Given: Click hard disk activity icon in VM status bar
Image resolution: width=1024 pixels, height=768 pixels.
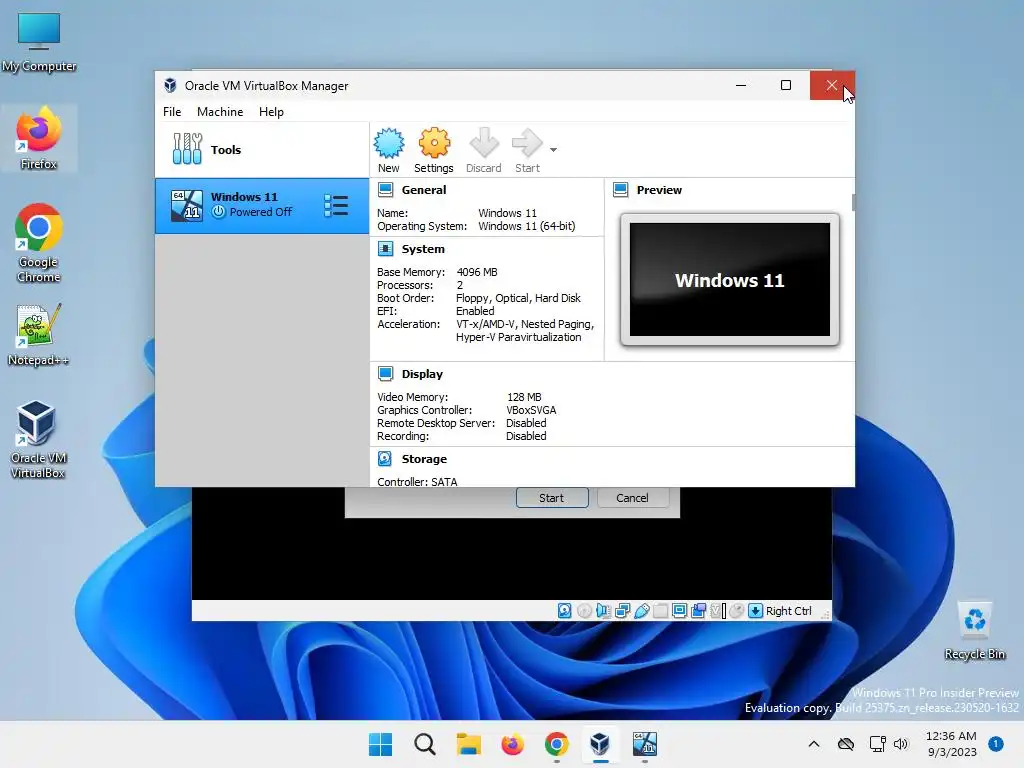Looking at the screenshot, I should 564,611.
